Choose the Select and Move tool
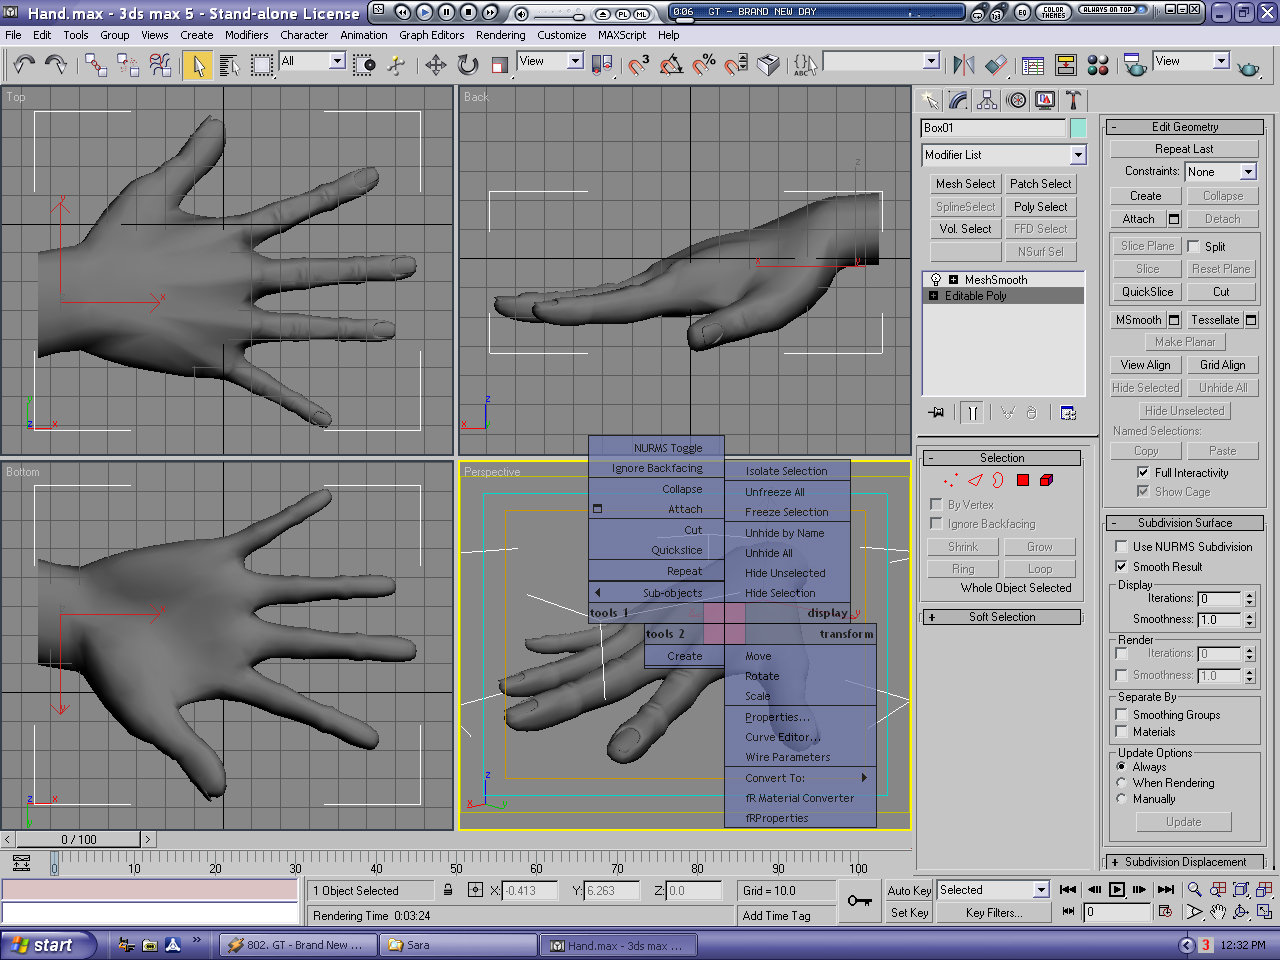This screenshot has height=960, width=1280. [436, 65]
